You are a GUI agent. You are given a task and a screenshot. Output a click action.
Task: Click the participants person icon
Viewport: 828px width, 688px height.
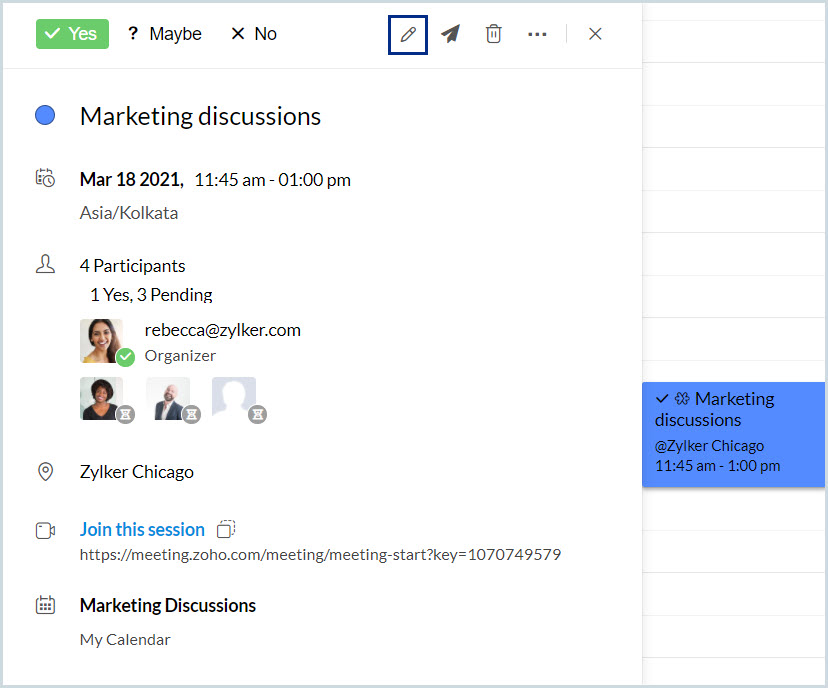point(45,265)
